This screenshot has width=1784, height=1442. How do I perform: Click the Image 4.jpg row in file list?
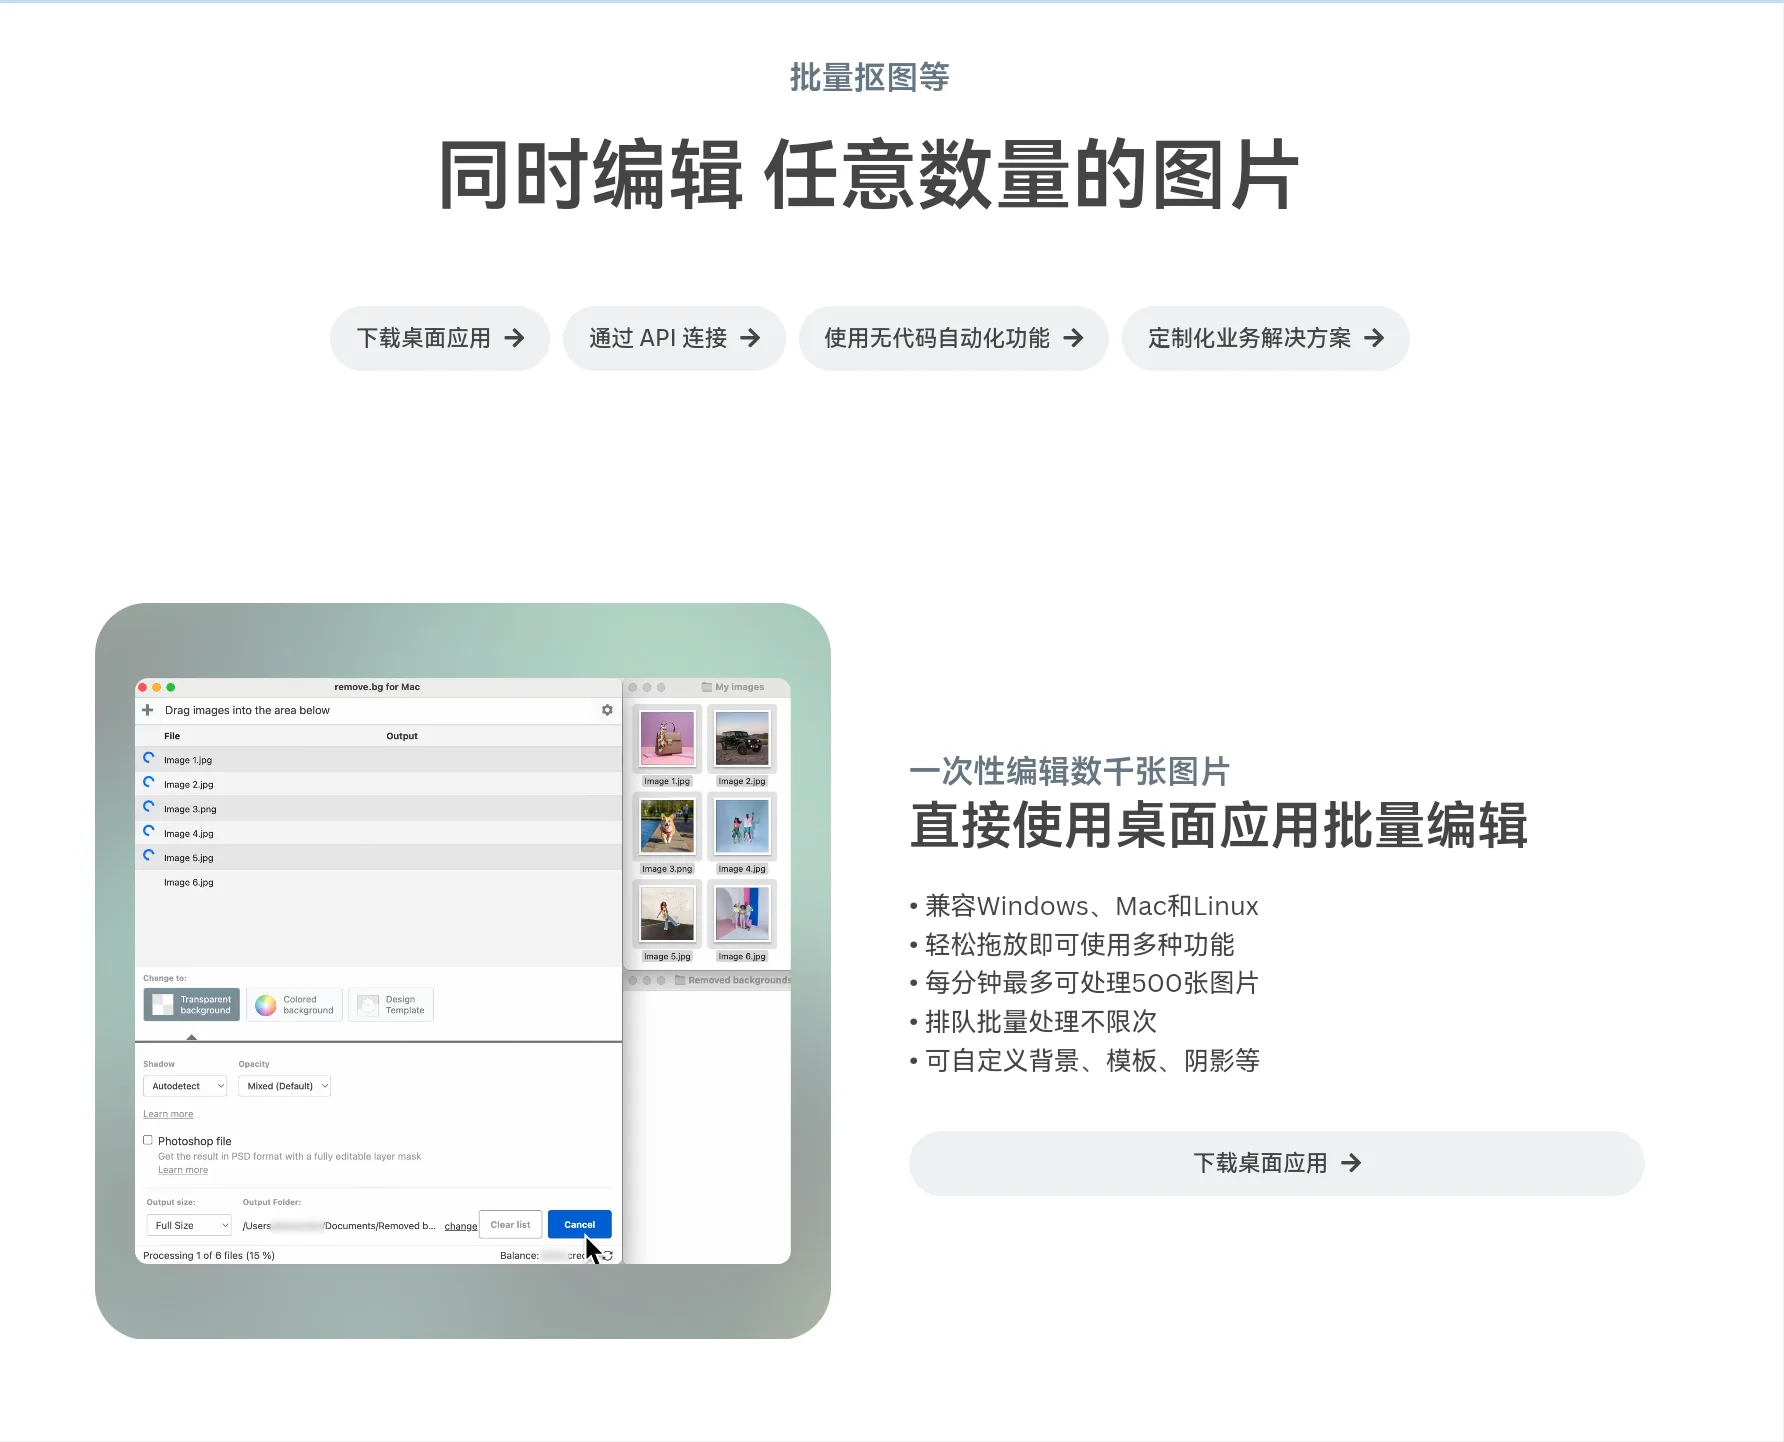[x=378, y=833]
